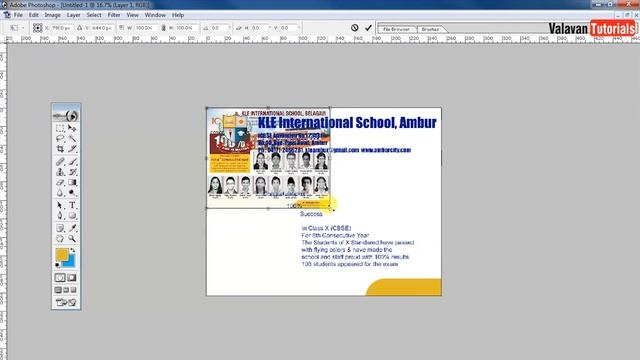The height and width of the screenshot is (360, 640).
Task: Select the Zoom tool
Action: (x=72, y=238)
